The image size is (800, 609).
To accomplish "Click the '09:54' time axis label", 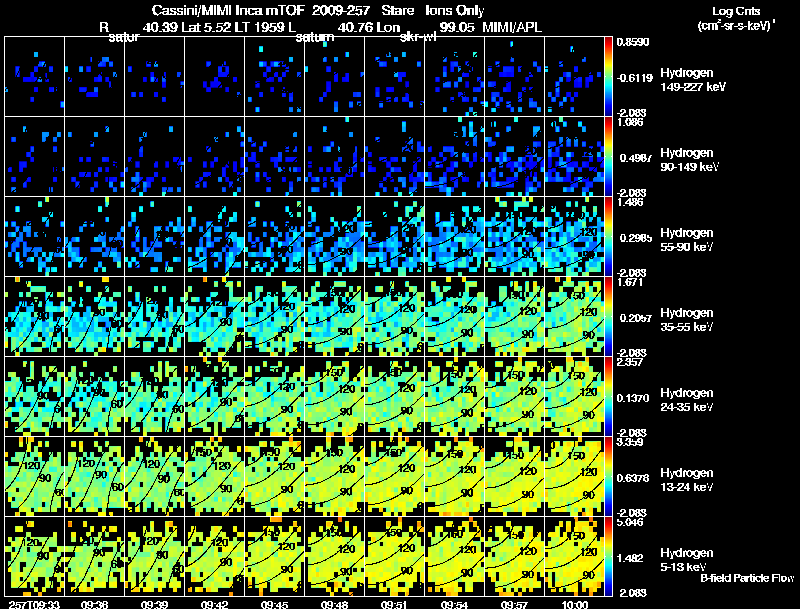I will 454,604.
